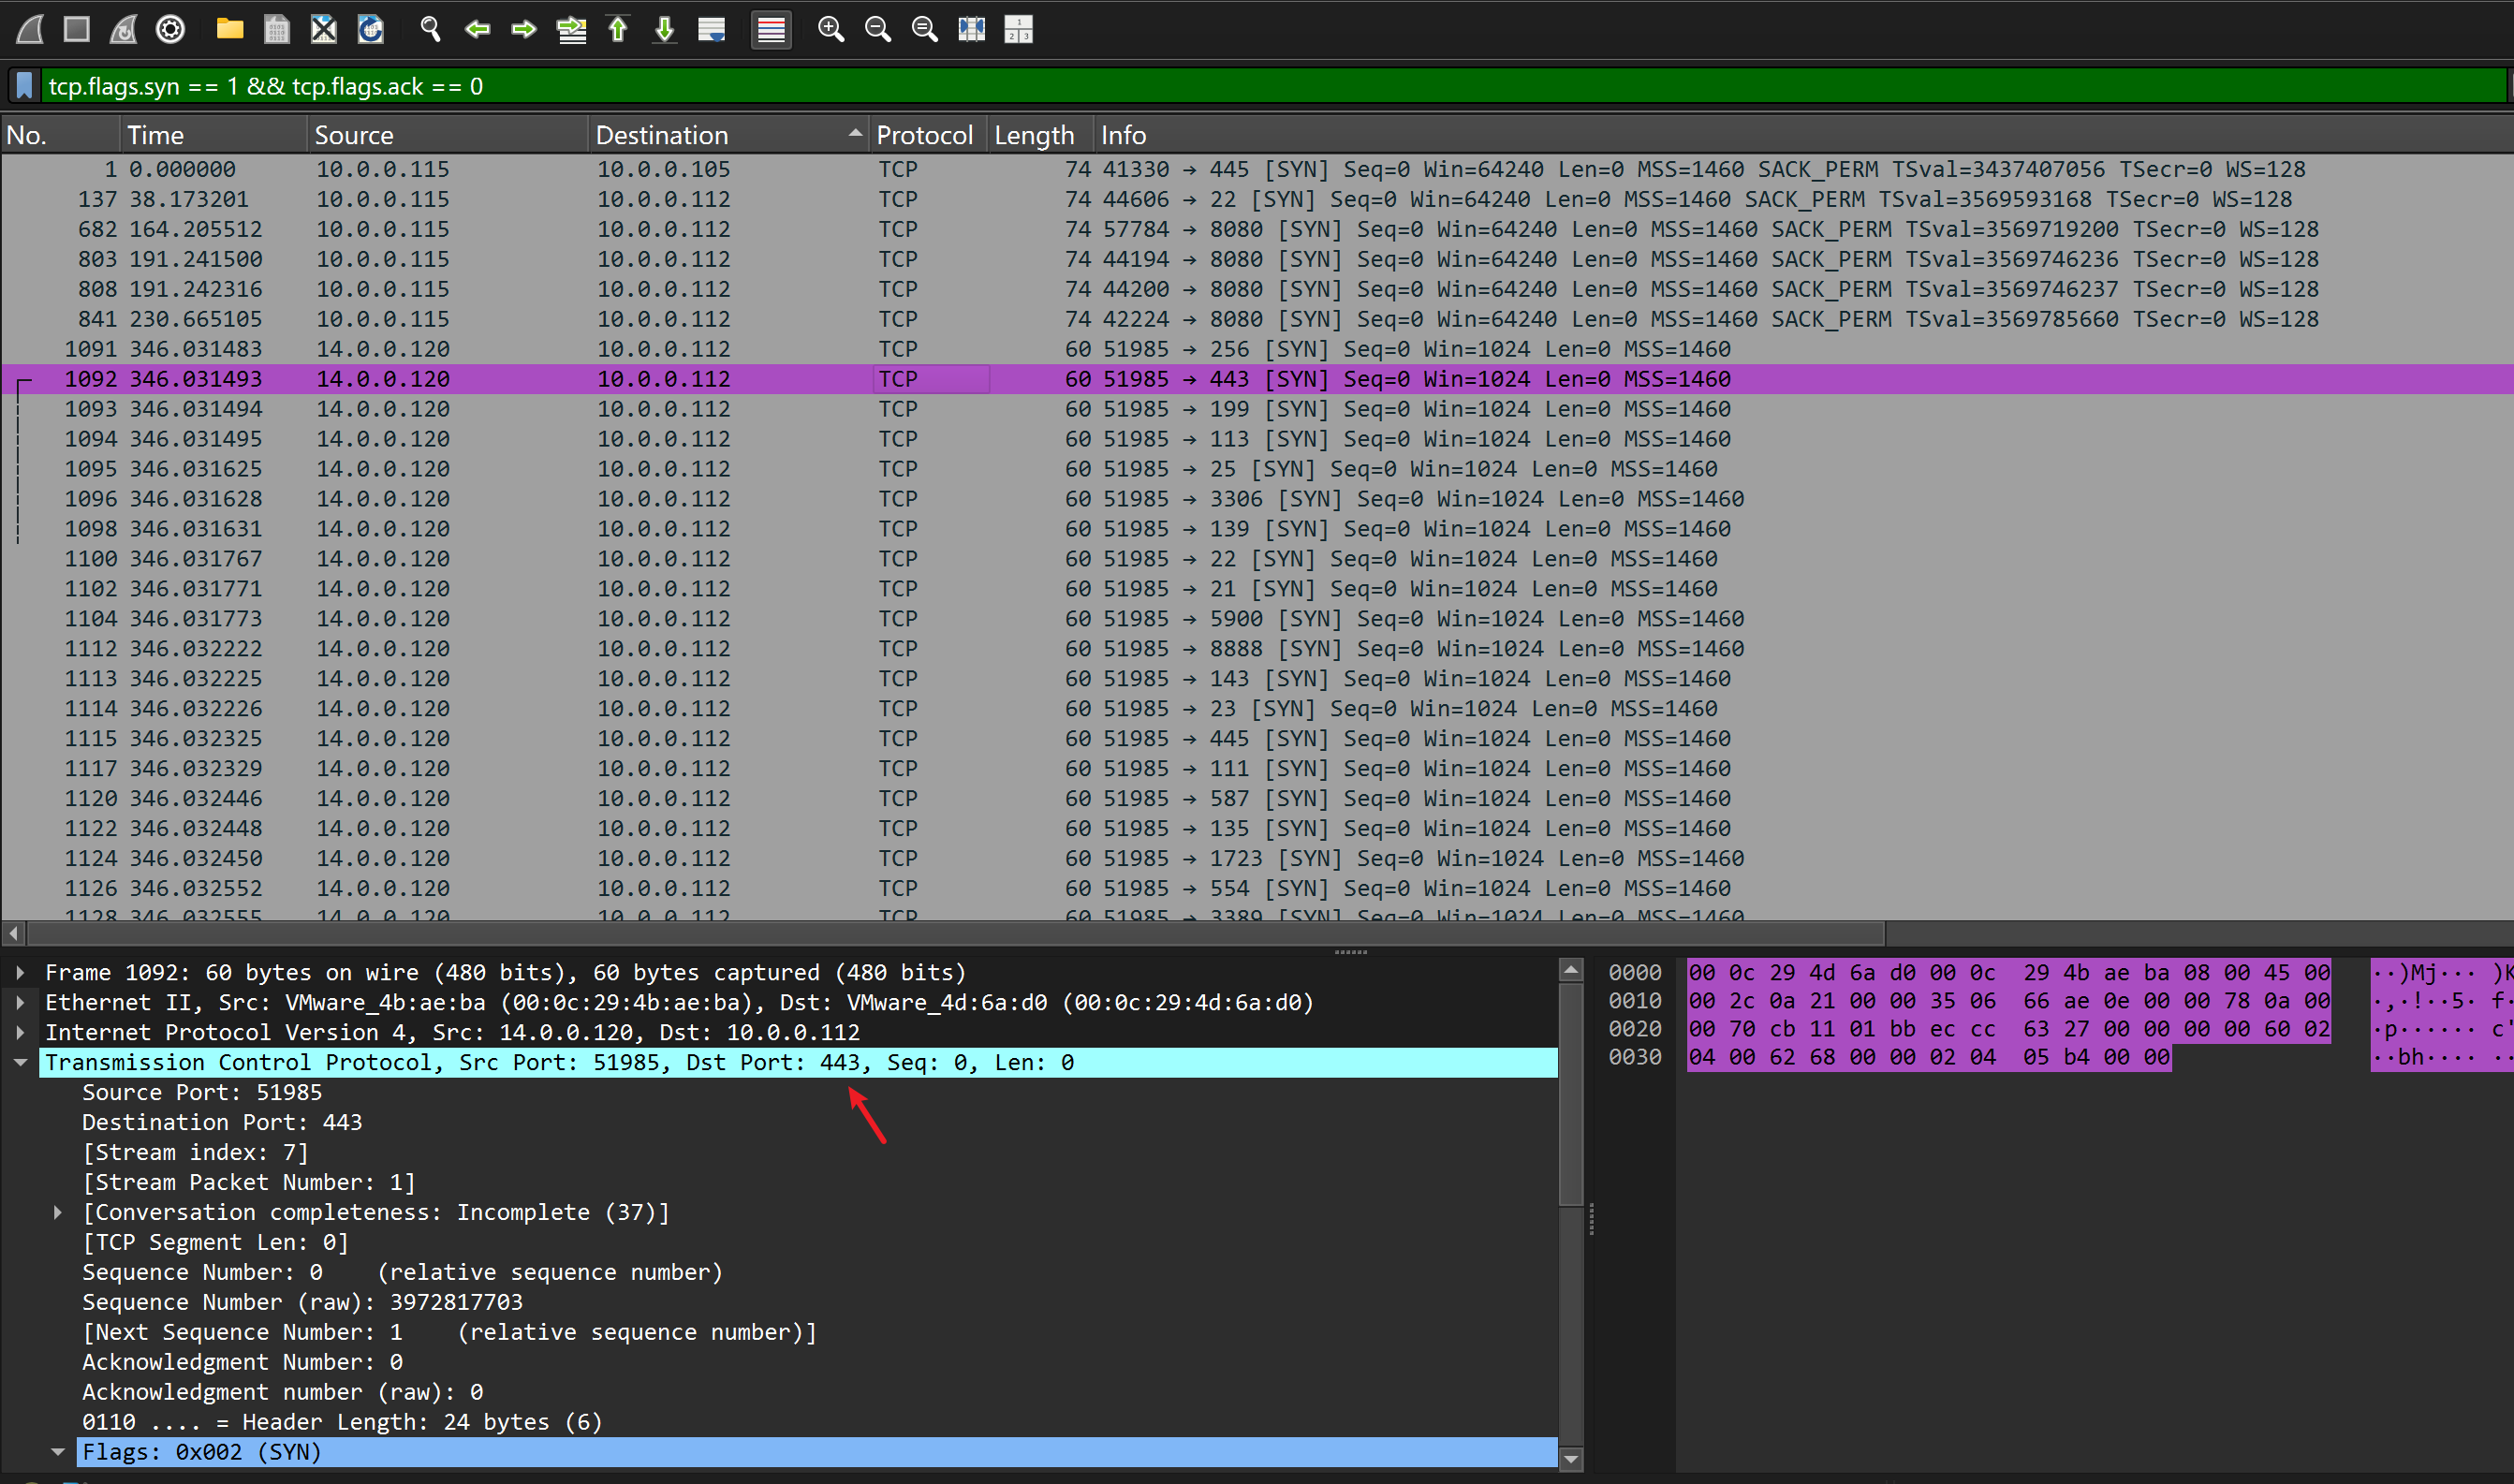Collapse the Transmission Control Protocol node
The height and width of the screenshot is (1484, 2514).
tap(20, 1062)
